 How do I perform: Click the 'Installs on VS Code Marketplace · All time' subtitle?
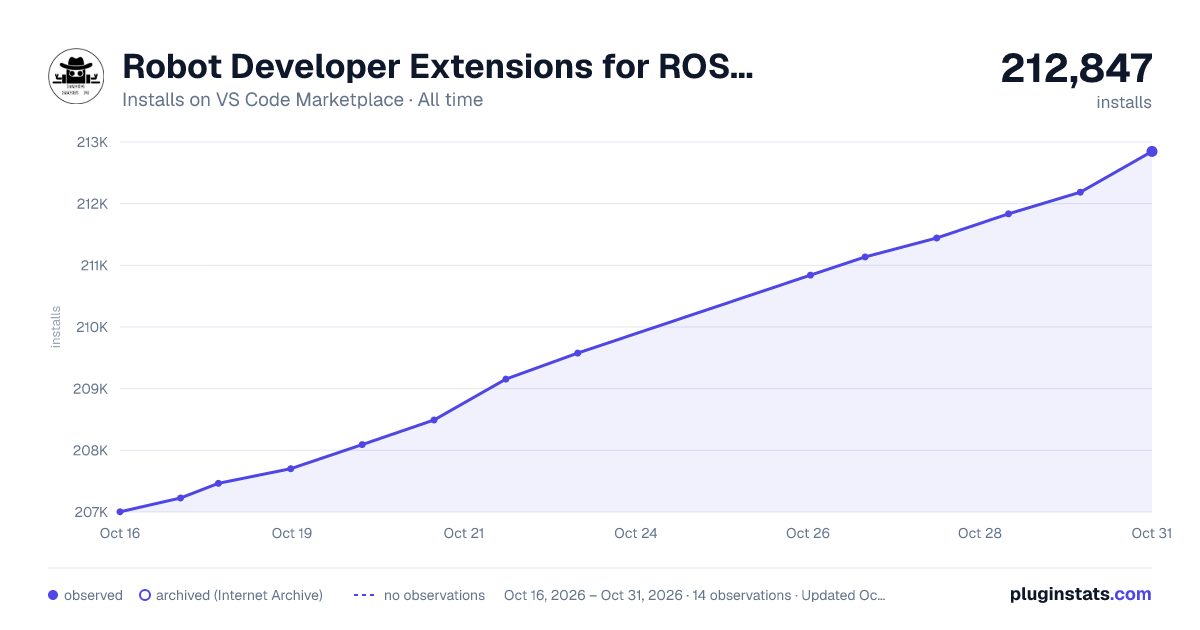(302, 100)
